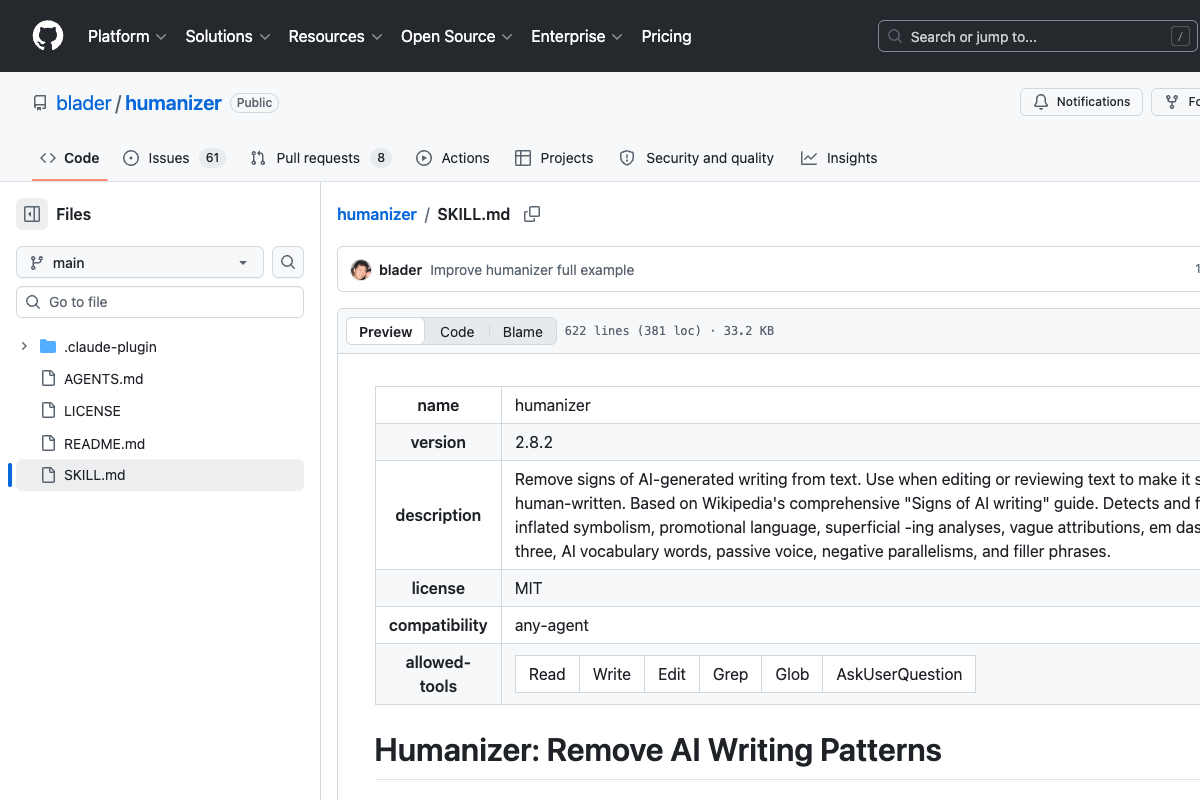This screenshot has height=800, width=1200.
Task: Switch to the Blame view
Action: (522, 332)
